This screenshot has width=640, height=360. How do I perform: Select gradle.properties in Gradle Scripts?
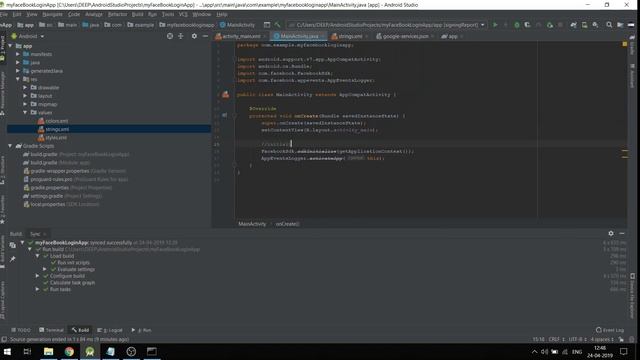click(x=49, y=188)
